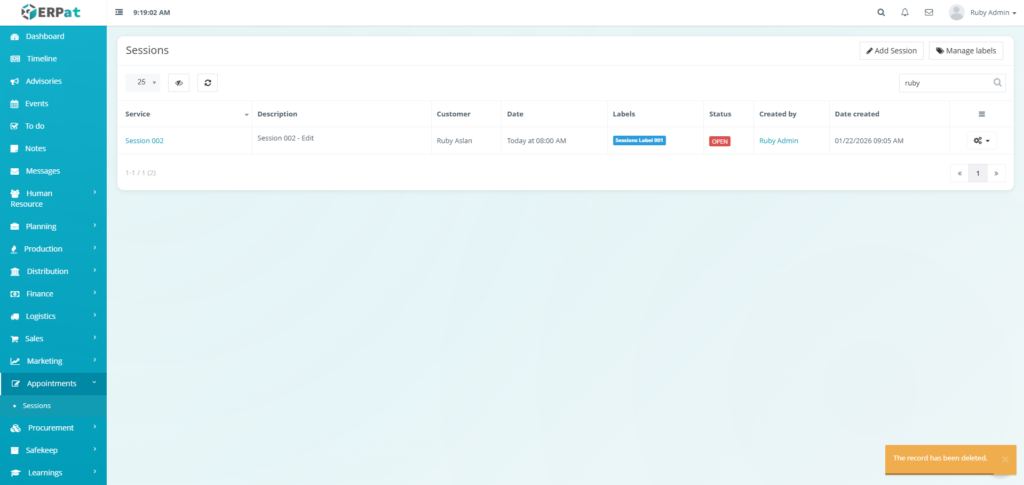Click the search box containing ruby

943,83
